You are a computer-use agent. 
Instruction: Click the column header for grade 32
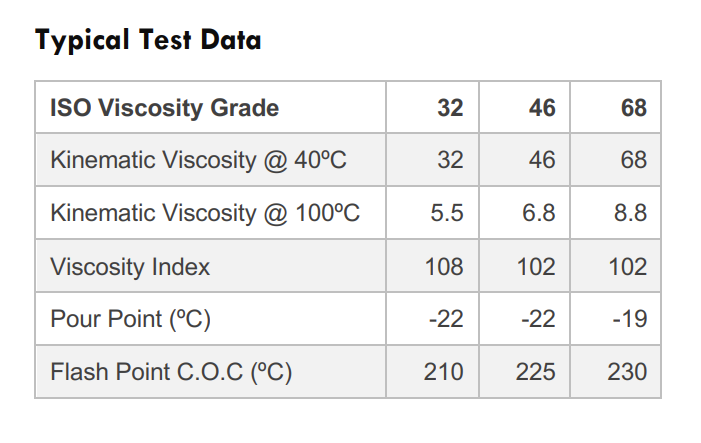tap(450, 107)
